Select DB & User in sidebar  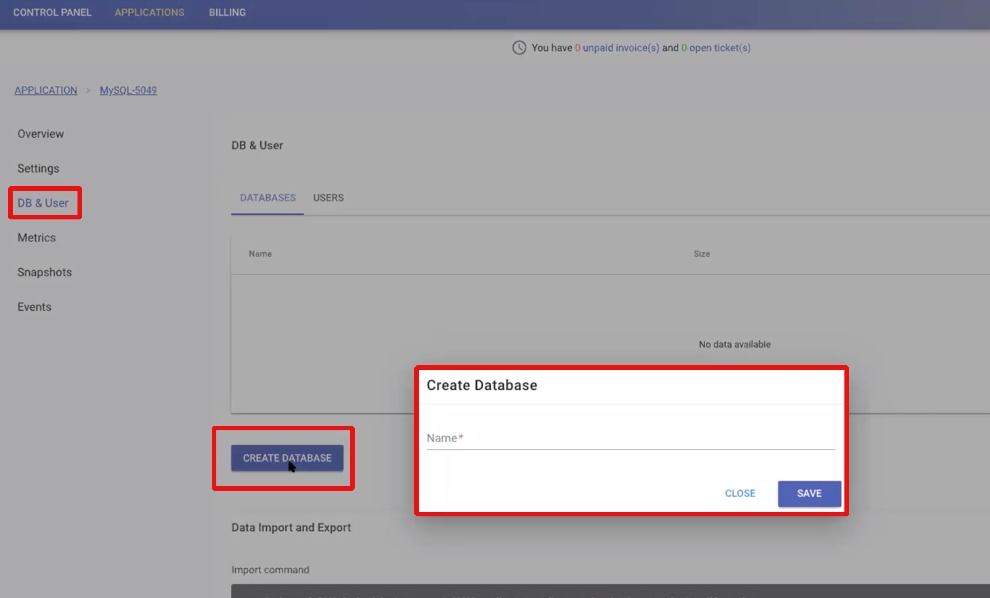pyautogui.click(x=43, y=203)
